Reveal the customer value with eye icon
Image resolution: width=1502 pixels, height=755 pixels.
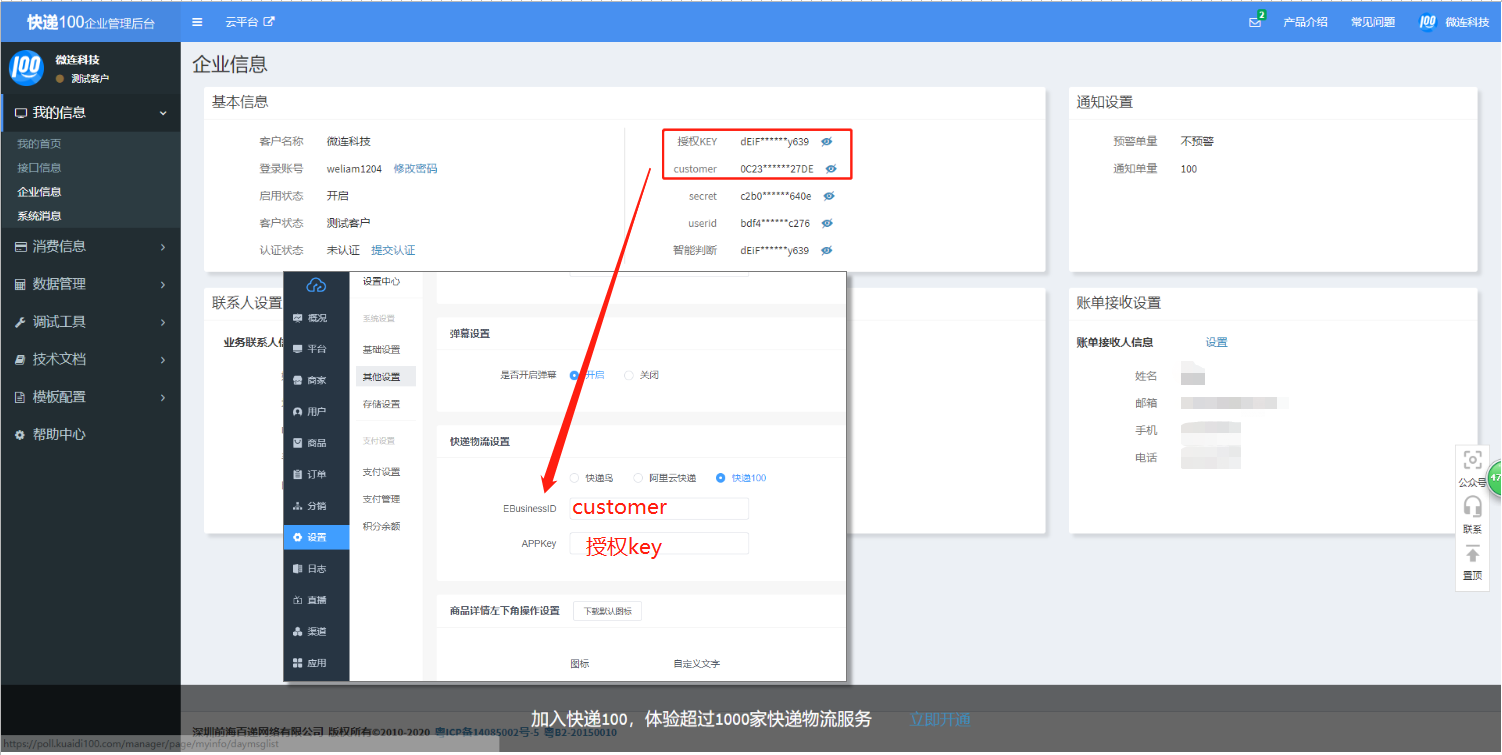[x=830, y=169]
